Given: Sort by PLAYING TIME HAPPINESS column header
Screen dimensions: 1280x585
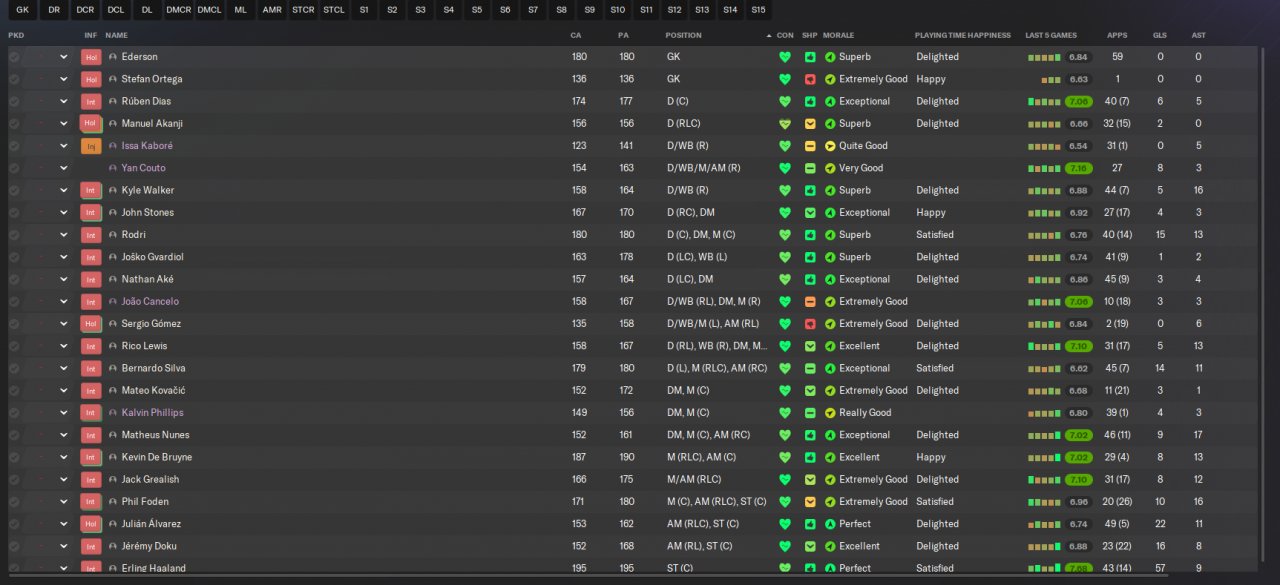Looking at the screenshot, I should 963,36.
